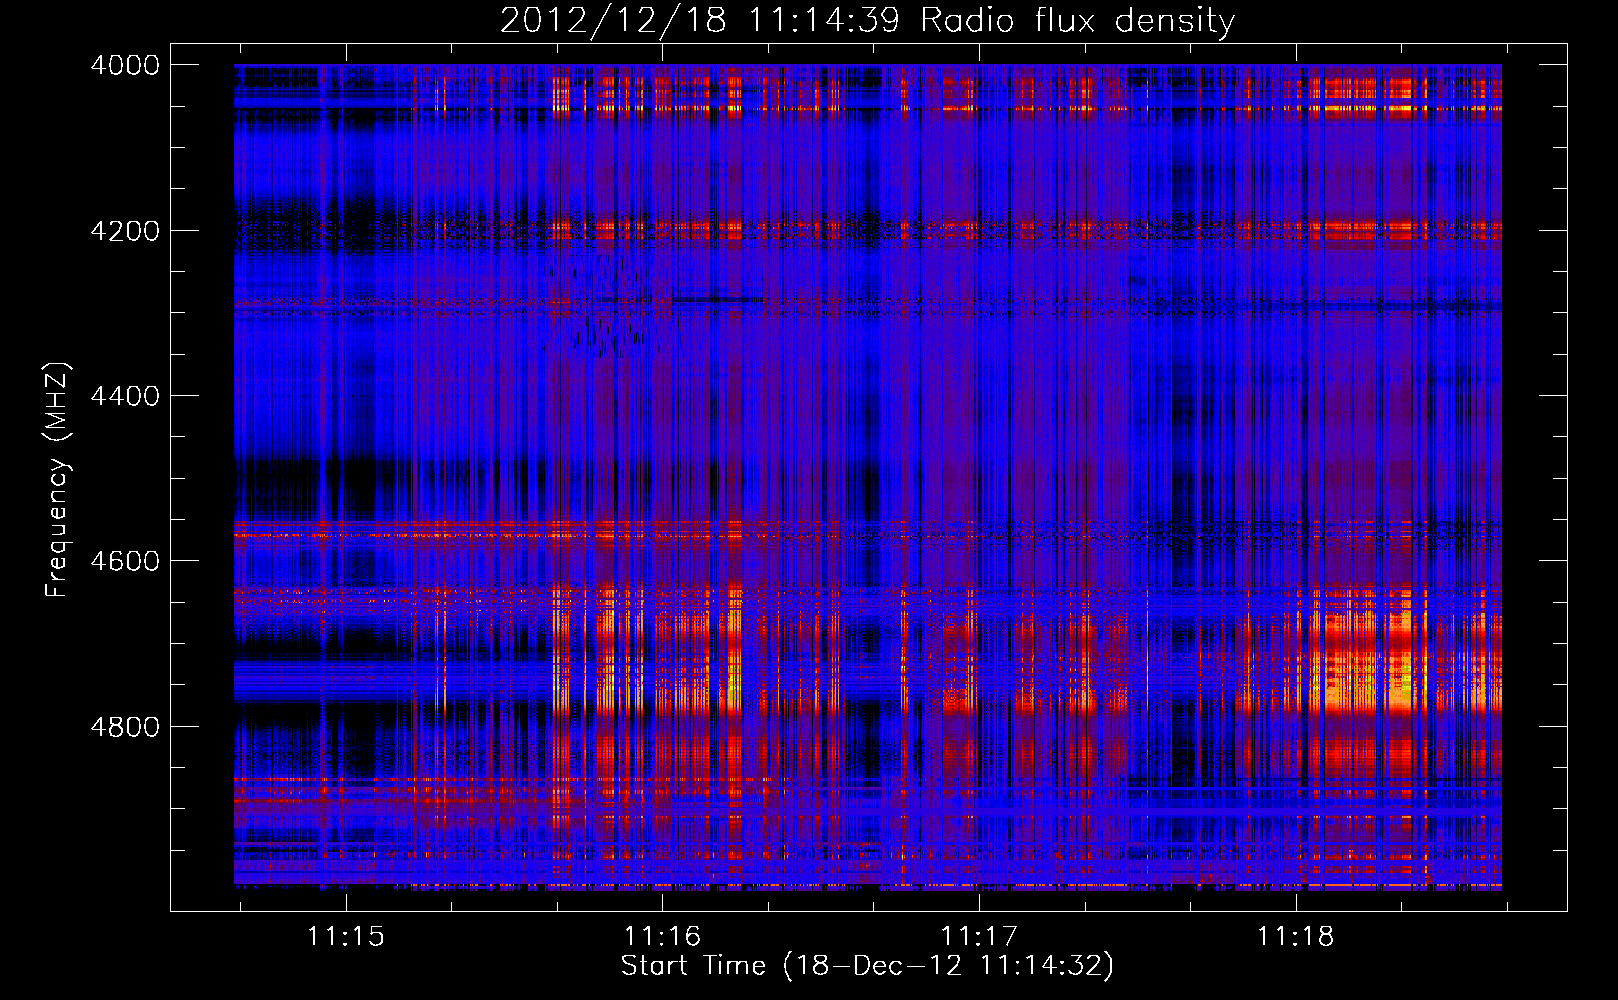Click the 11:16 time axis label

click(662, 936)
